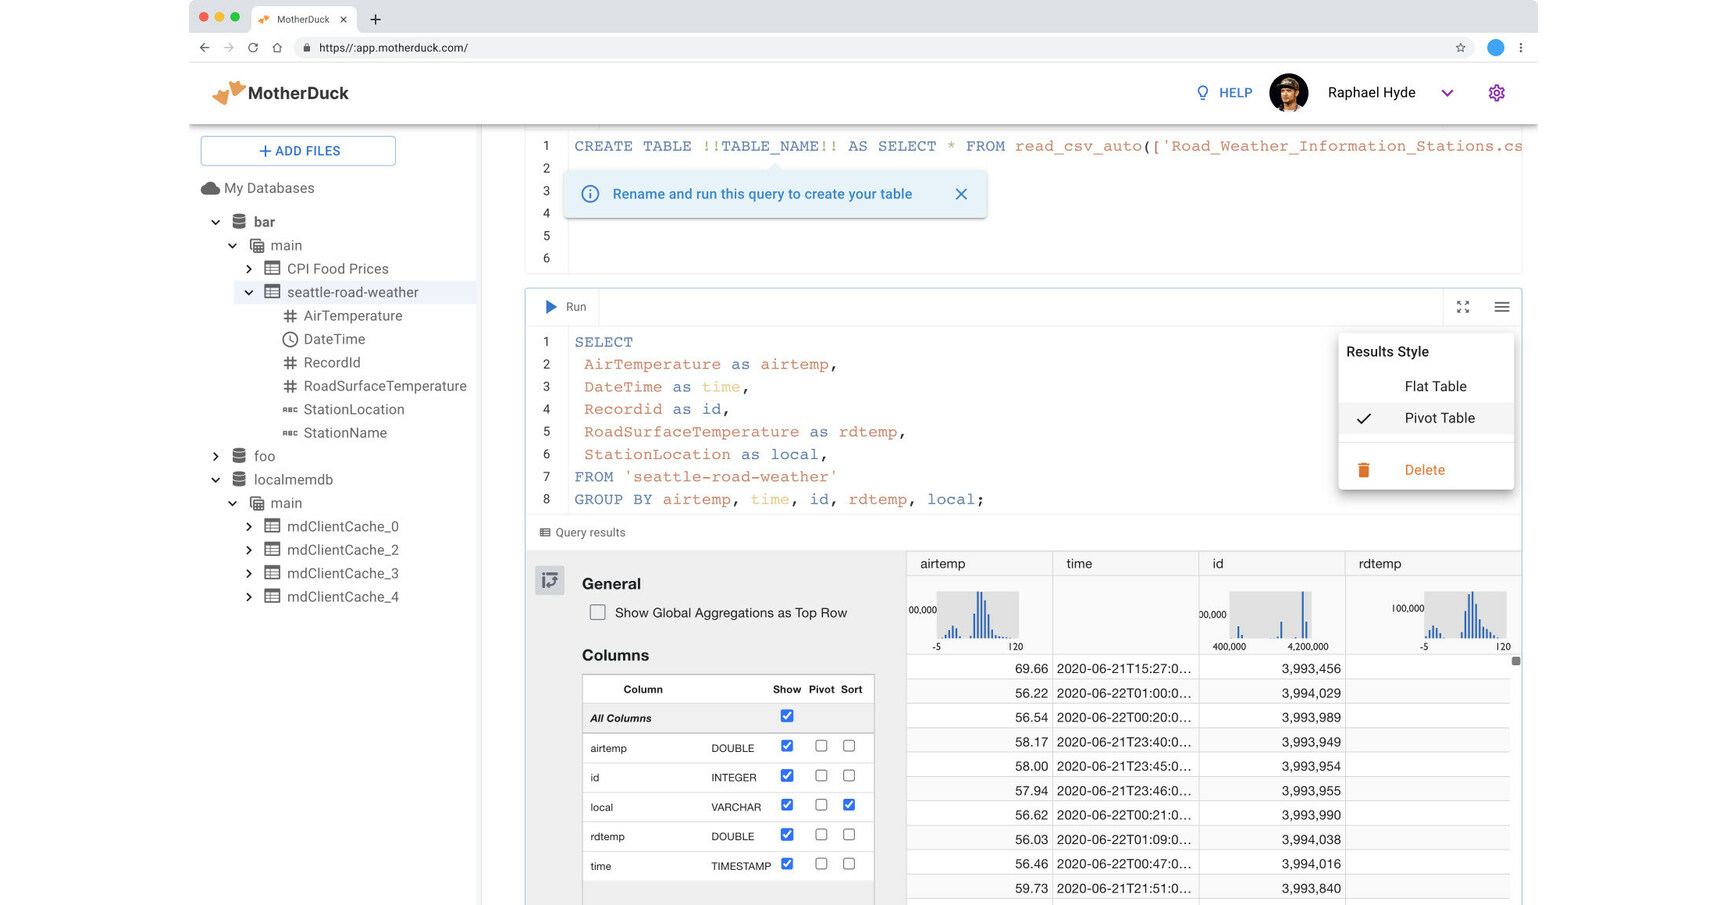Select the Run play arrow icon
This screenshot has height=905, width=1727.
[x=551, y=306]
